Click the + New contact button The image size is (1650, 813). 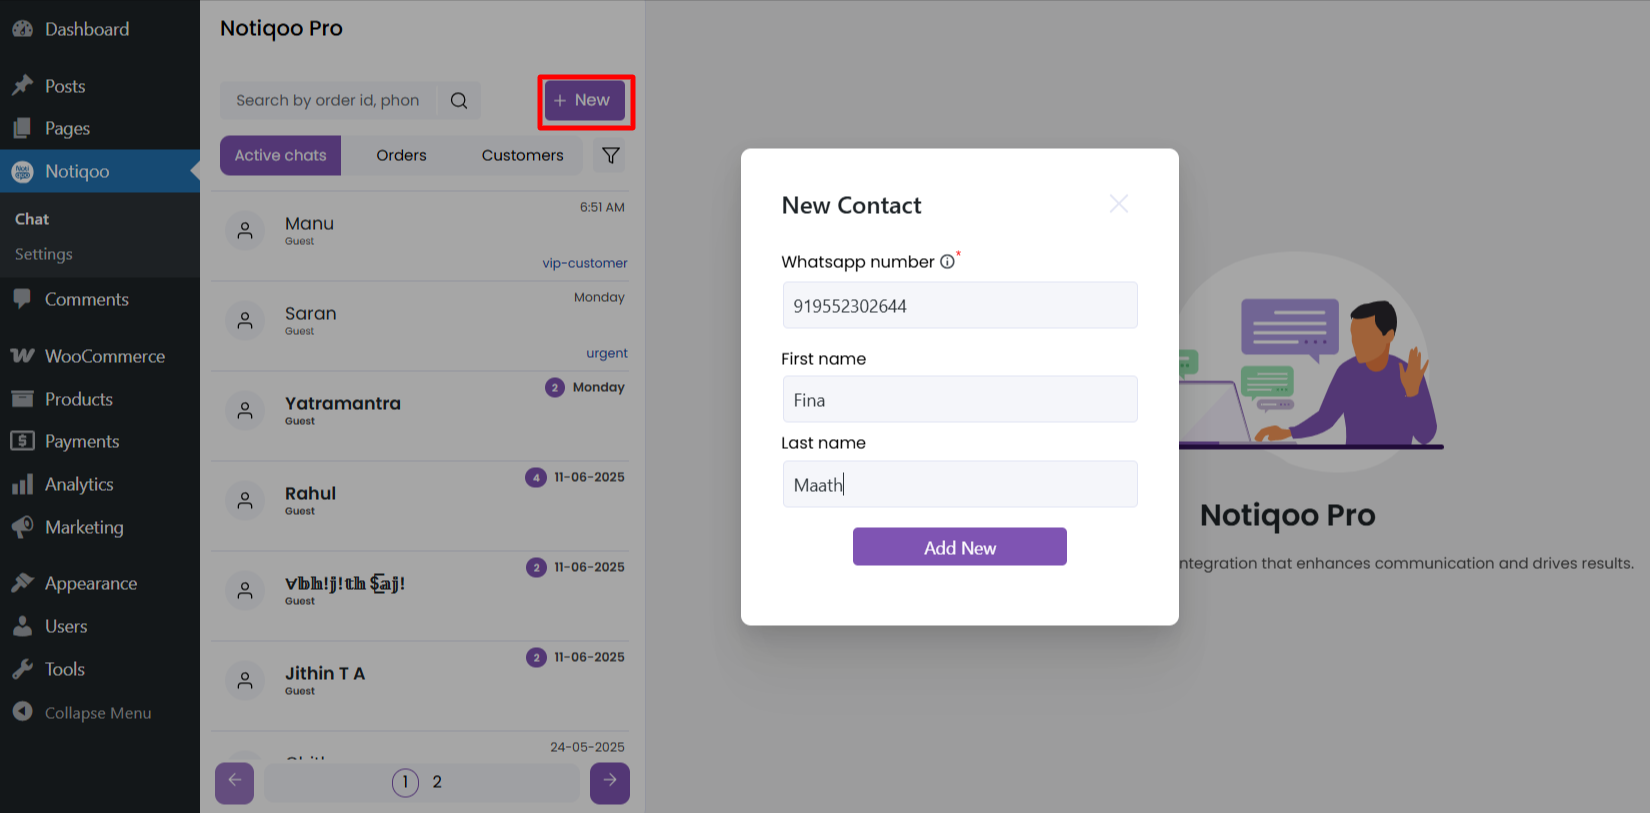[585, 100]
